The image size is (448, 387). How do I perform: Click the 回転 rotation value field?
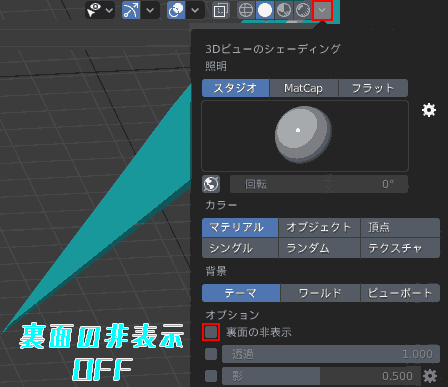(x=319, y=184)
